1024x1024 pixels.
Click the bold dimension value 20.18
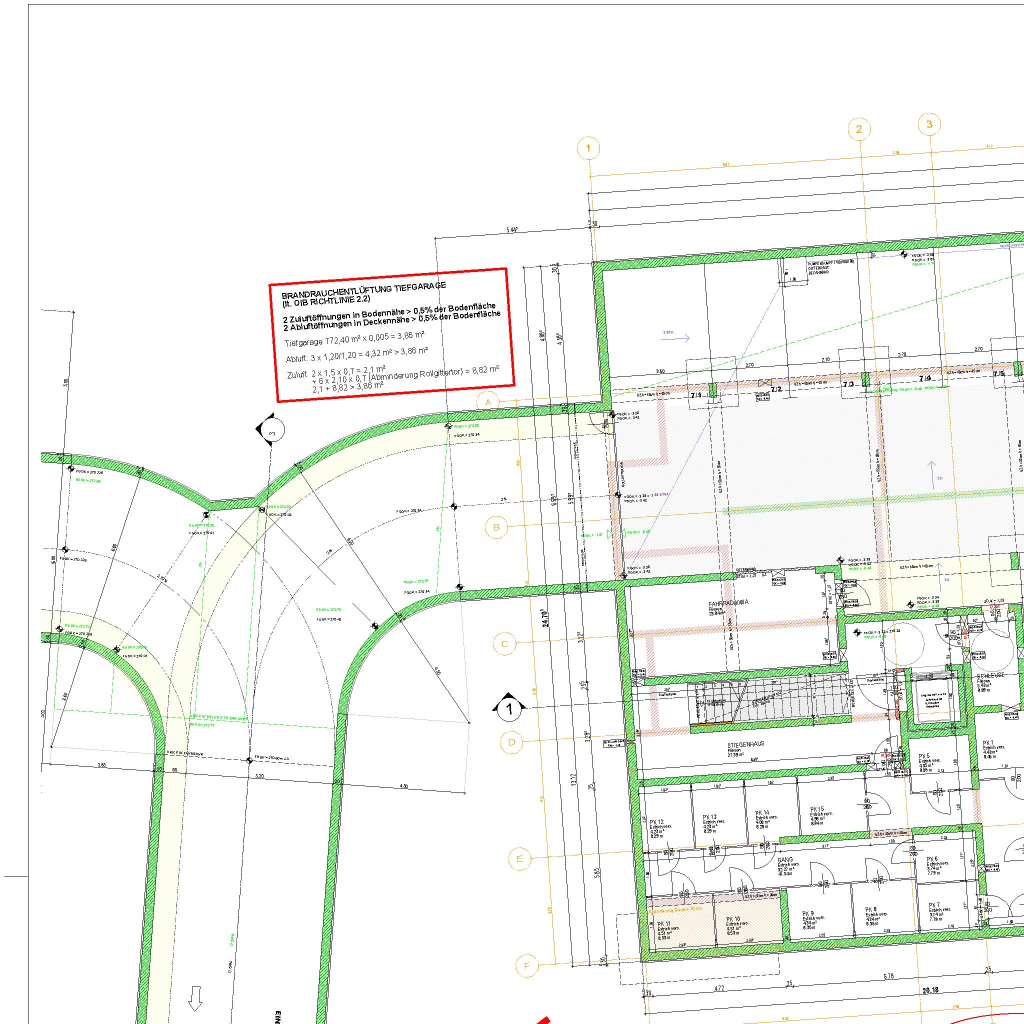point(931,990)
